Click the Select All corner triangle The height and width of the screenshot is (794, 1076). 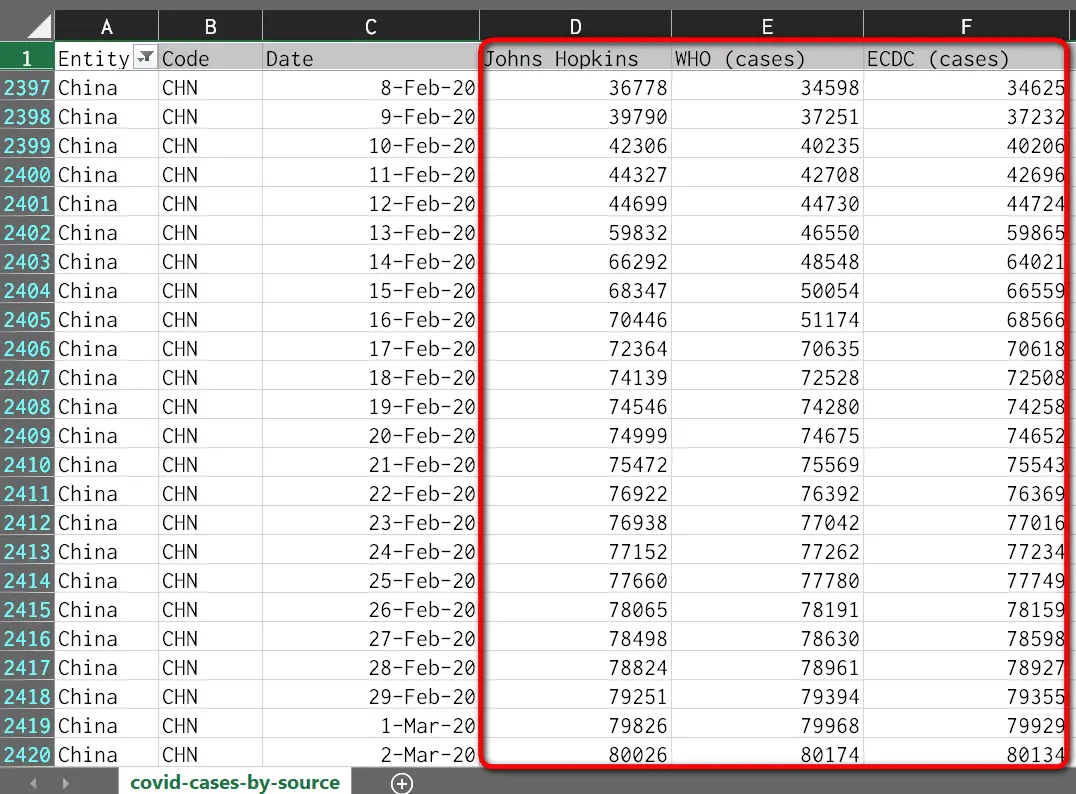click(x=39, y=26)
